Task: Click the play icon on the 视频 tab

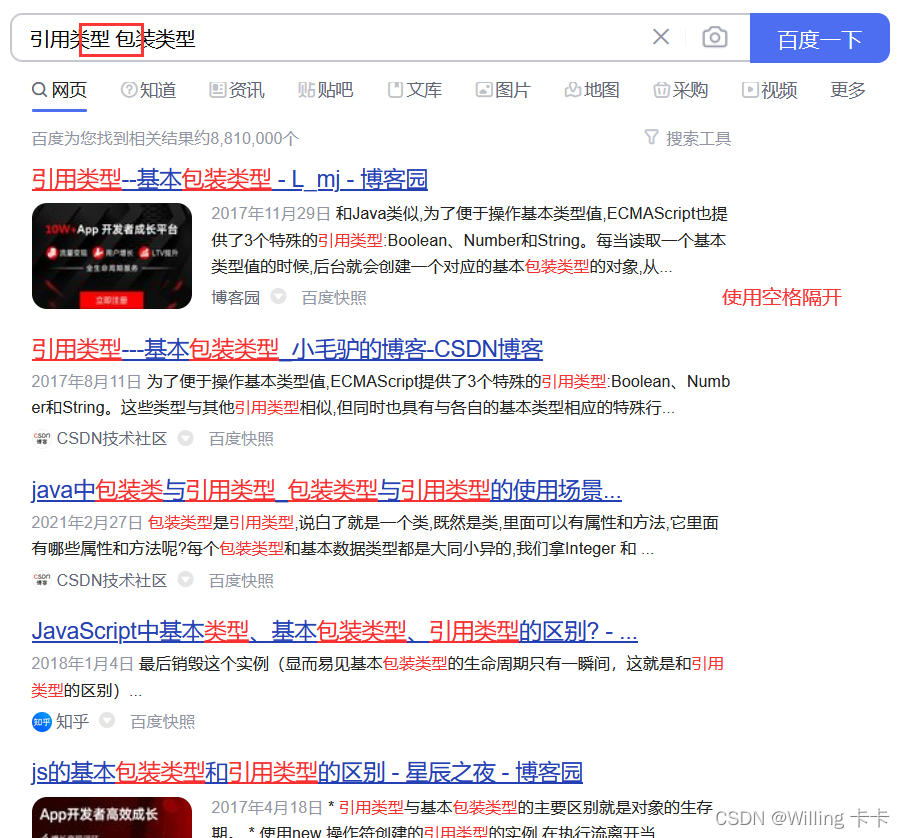Action: tap(750, 90)
